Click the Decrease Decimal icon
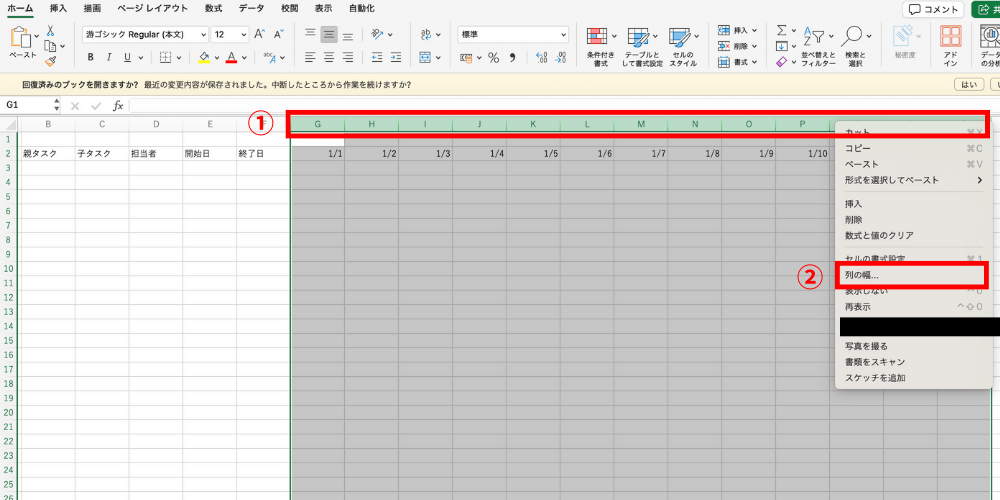1000x500 pixels. point(561,57)
